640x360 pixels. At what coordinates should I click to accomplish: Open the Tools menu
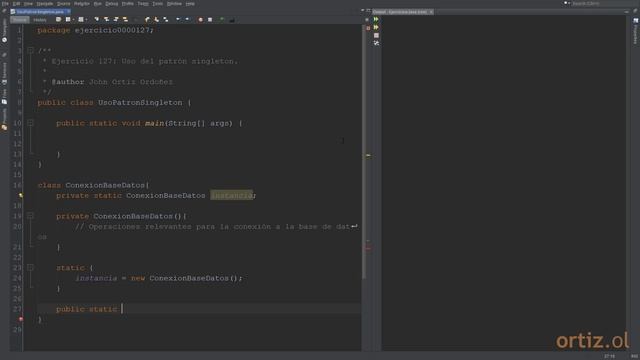[x=158, y=4]
